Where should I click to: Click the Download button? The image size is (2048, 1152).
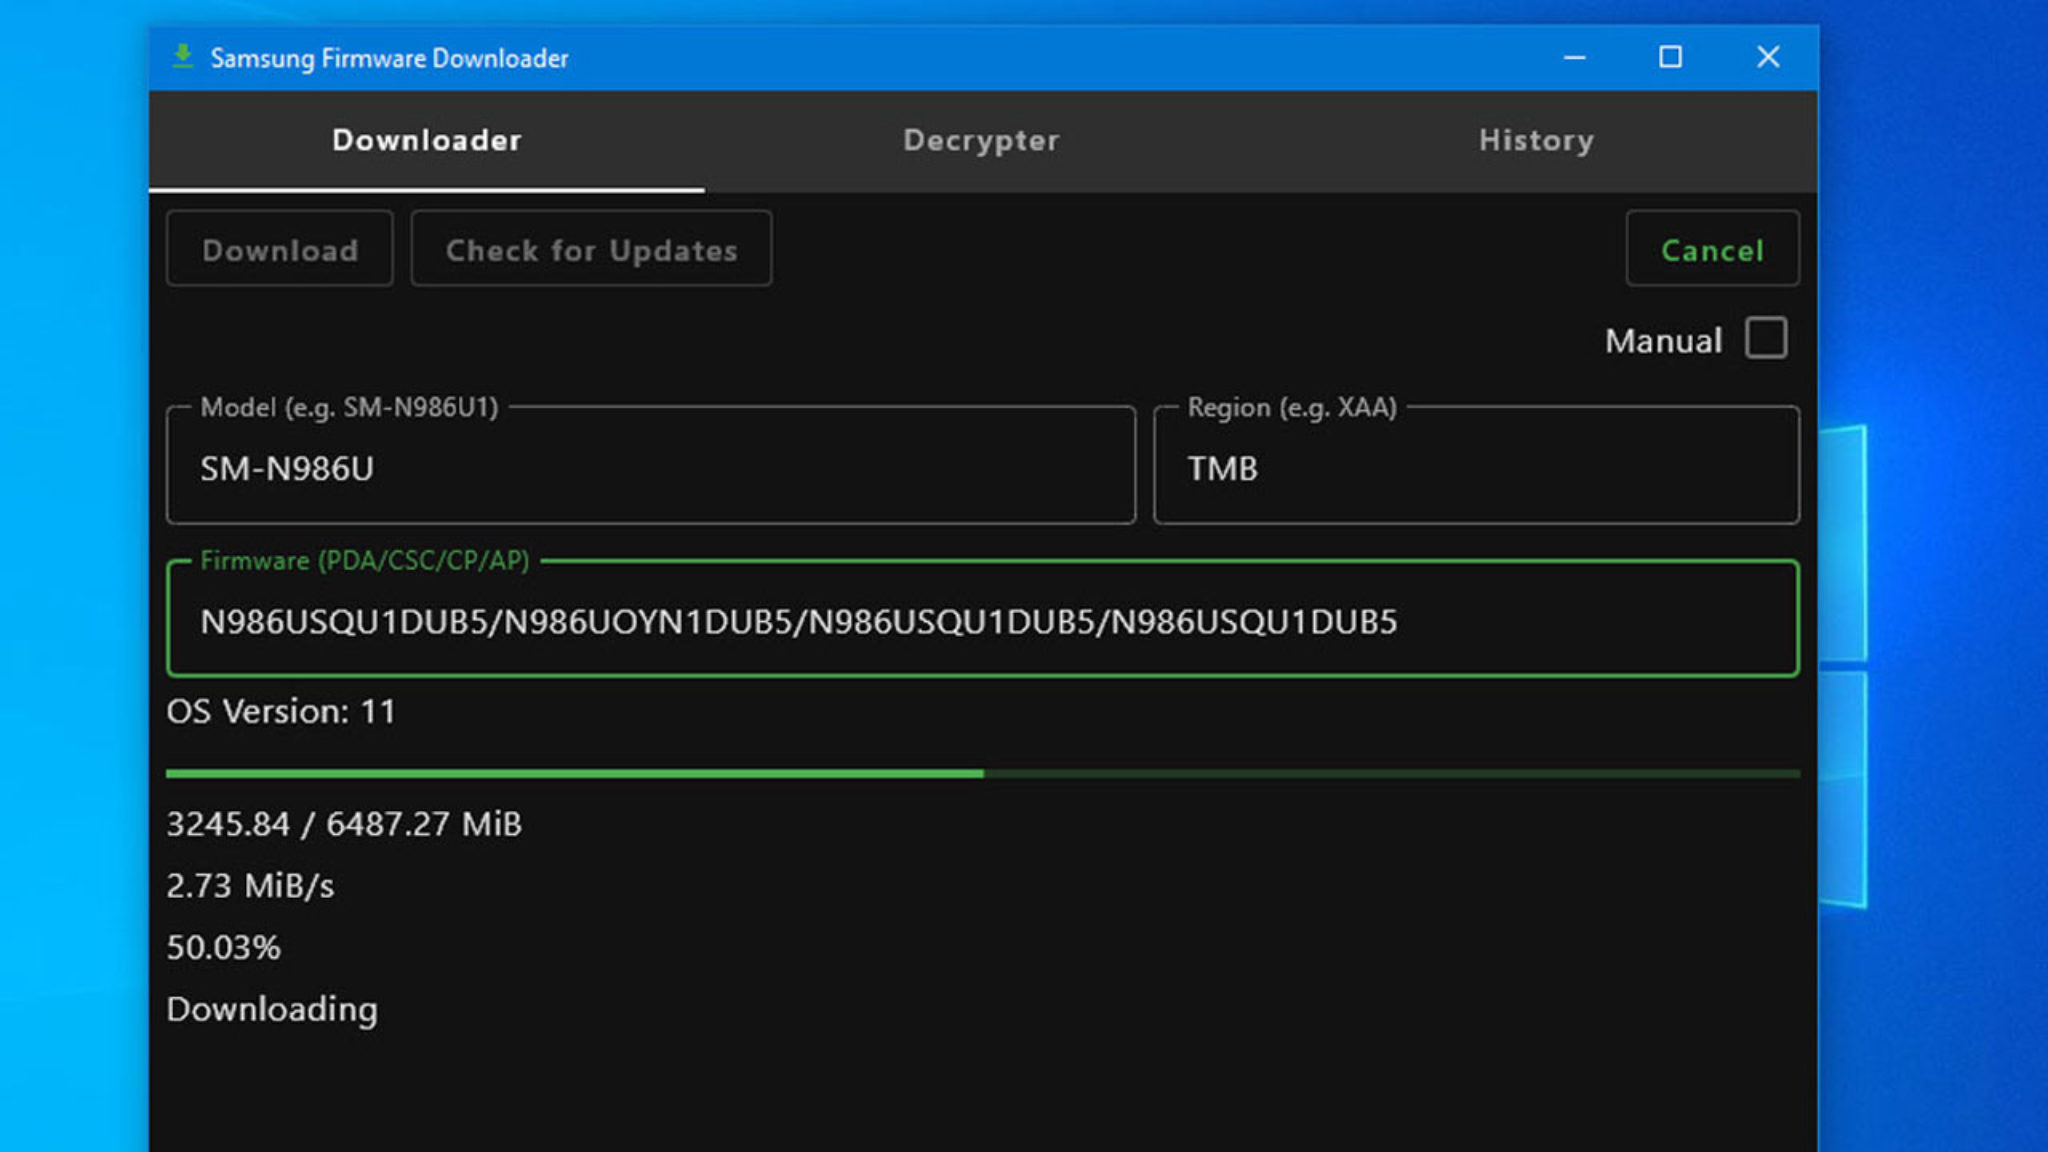tap(280, 249)
